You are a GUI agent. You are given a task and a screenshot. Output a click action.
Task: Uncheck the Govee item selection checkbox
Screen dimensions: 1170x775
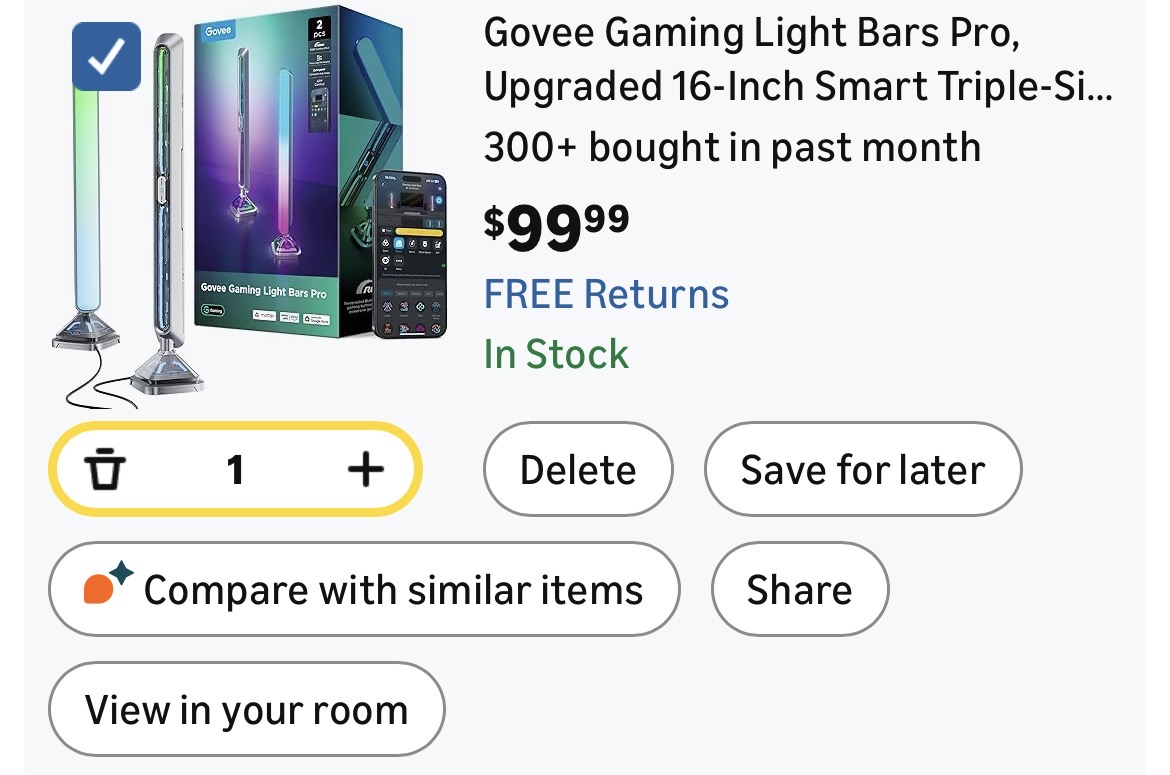point(106,57)
